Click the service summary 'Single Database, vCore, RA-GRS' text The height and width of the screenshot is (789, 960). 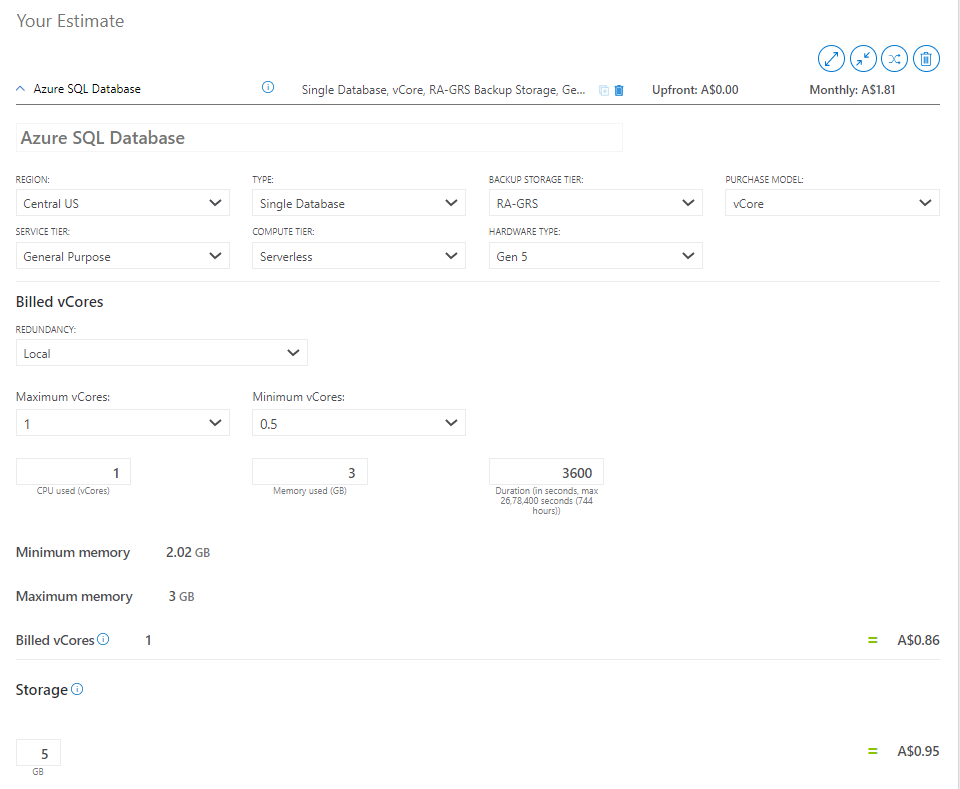point(443,90)
